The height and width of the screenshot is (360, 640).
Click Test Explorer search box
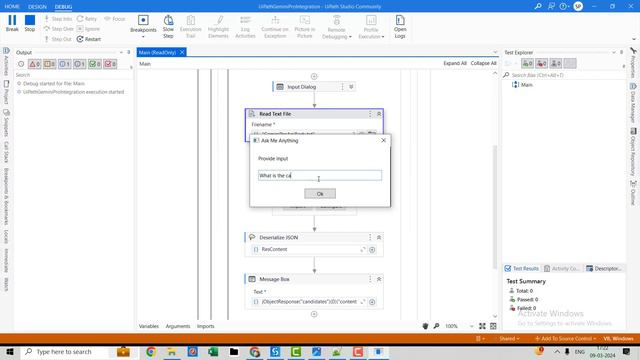[x=563, y=75]
